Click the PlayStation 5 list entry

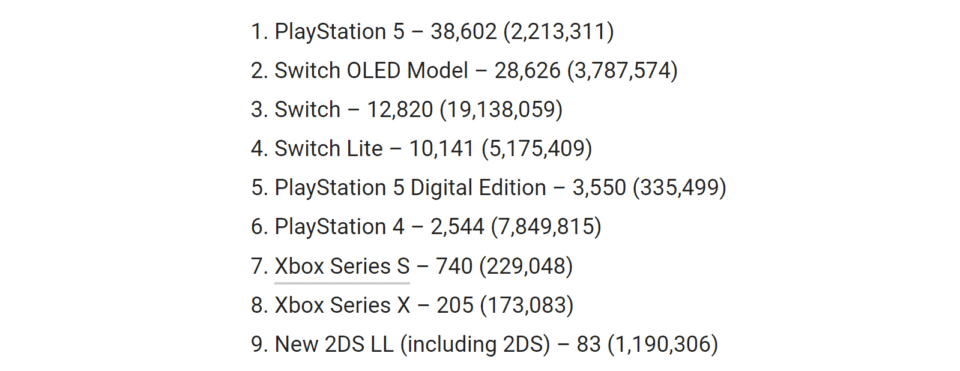click(432, 31)
